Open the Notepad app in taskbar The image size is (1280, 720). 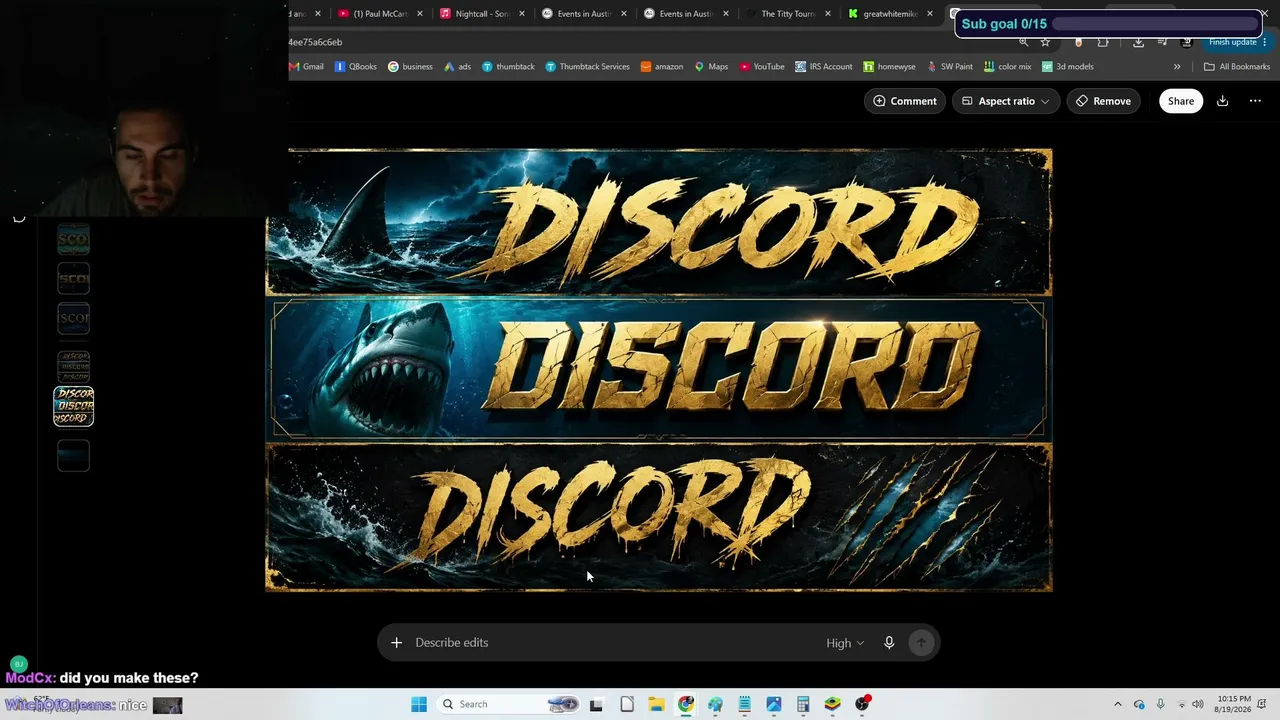point(744,704)
